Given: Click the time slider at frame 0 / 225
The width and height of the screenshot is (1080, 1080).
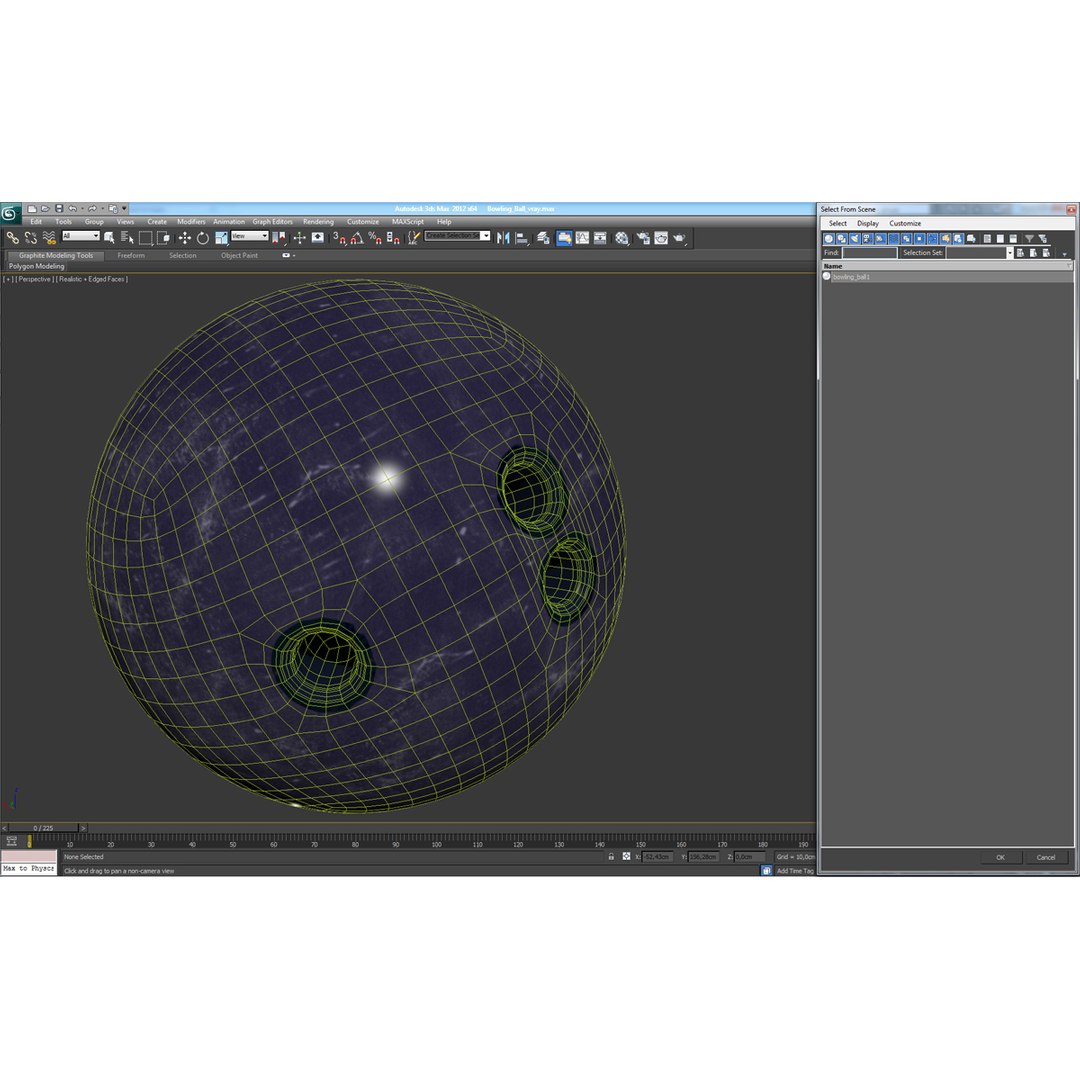Looking at the screenshot, I should tap(43, 828).
